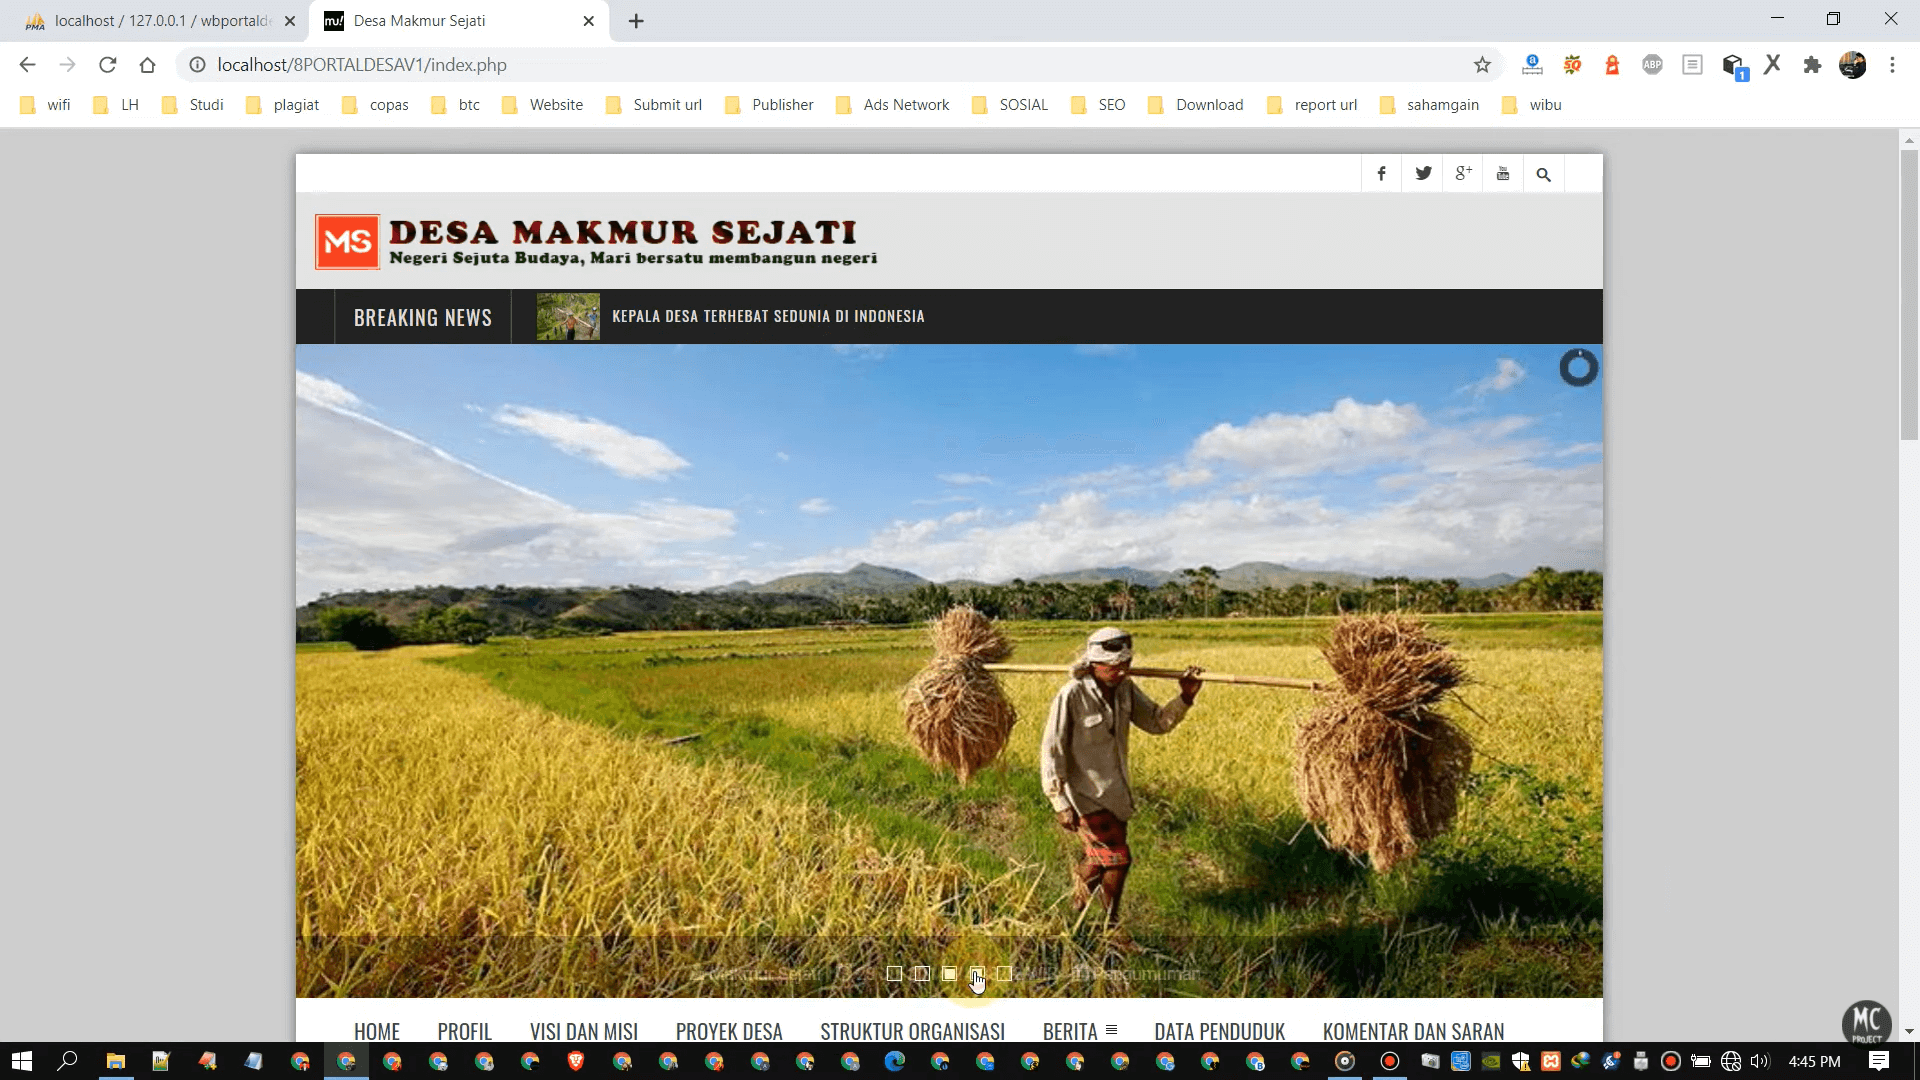Select PROFIL in the navigation menu
This screenshot has height=1080, width=1920.
[464, 1031]
